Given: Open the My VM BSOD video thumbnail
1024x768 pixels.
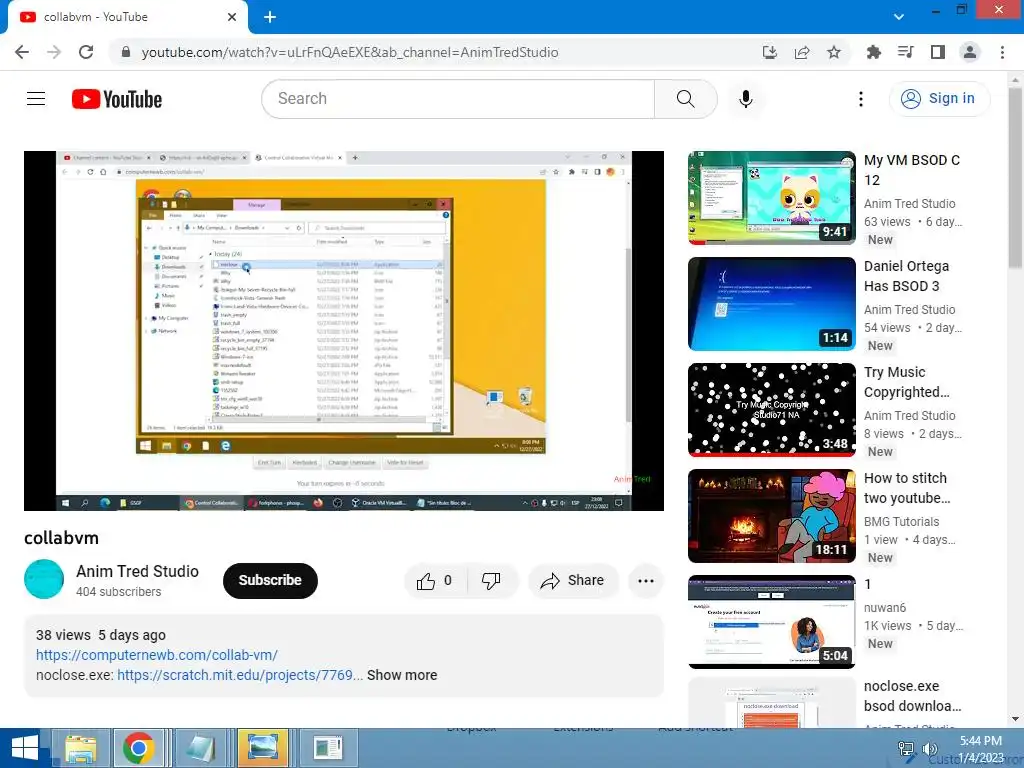Looking at the screenshot, I should 771,198.
